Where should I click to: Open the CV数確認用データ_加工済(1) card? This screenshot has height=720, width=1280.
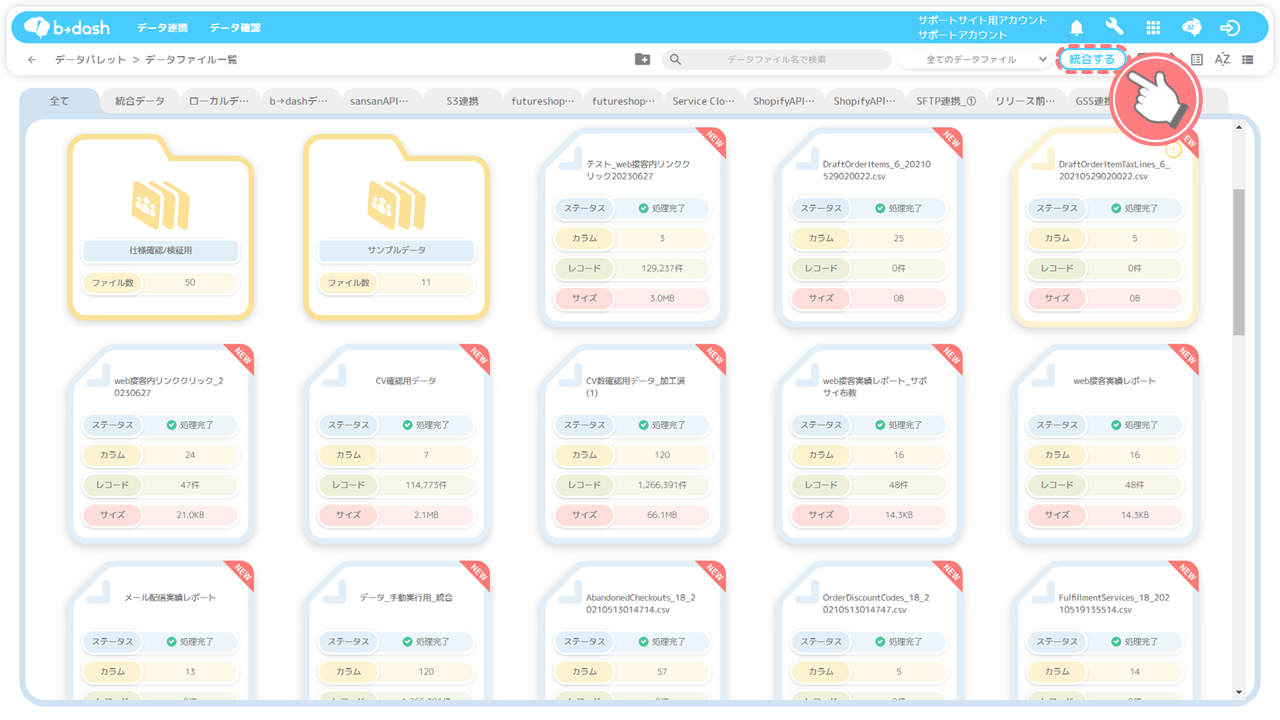coord(634,444)
